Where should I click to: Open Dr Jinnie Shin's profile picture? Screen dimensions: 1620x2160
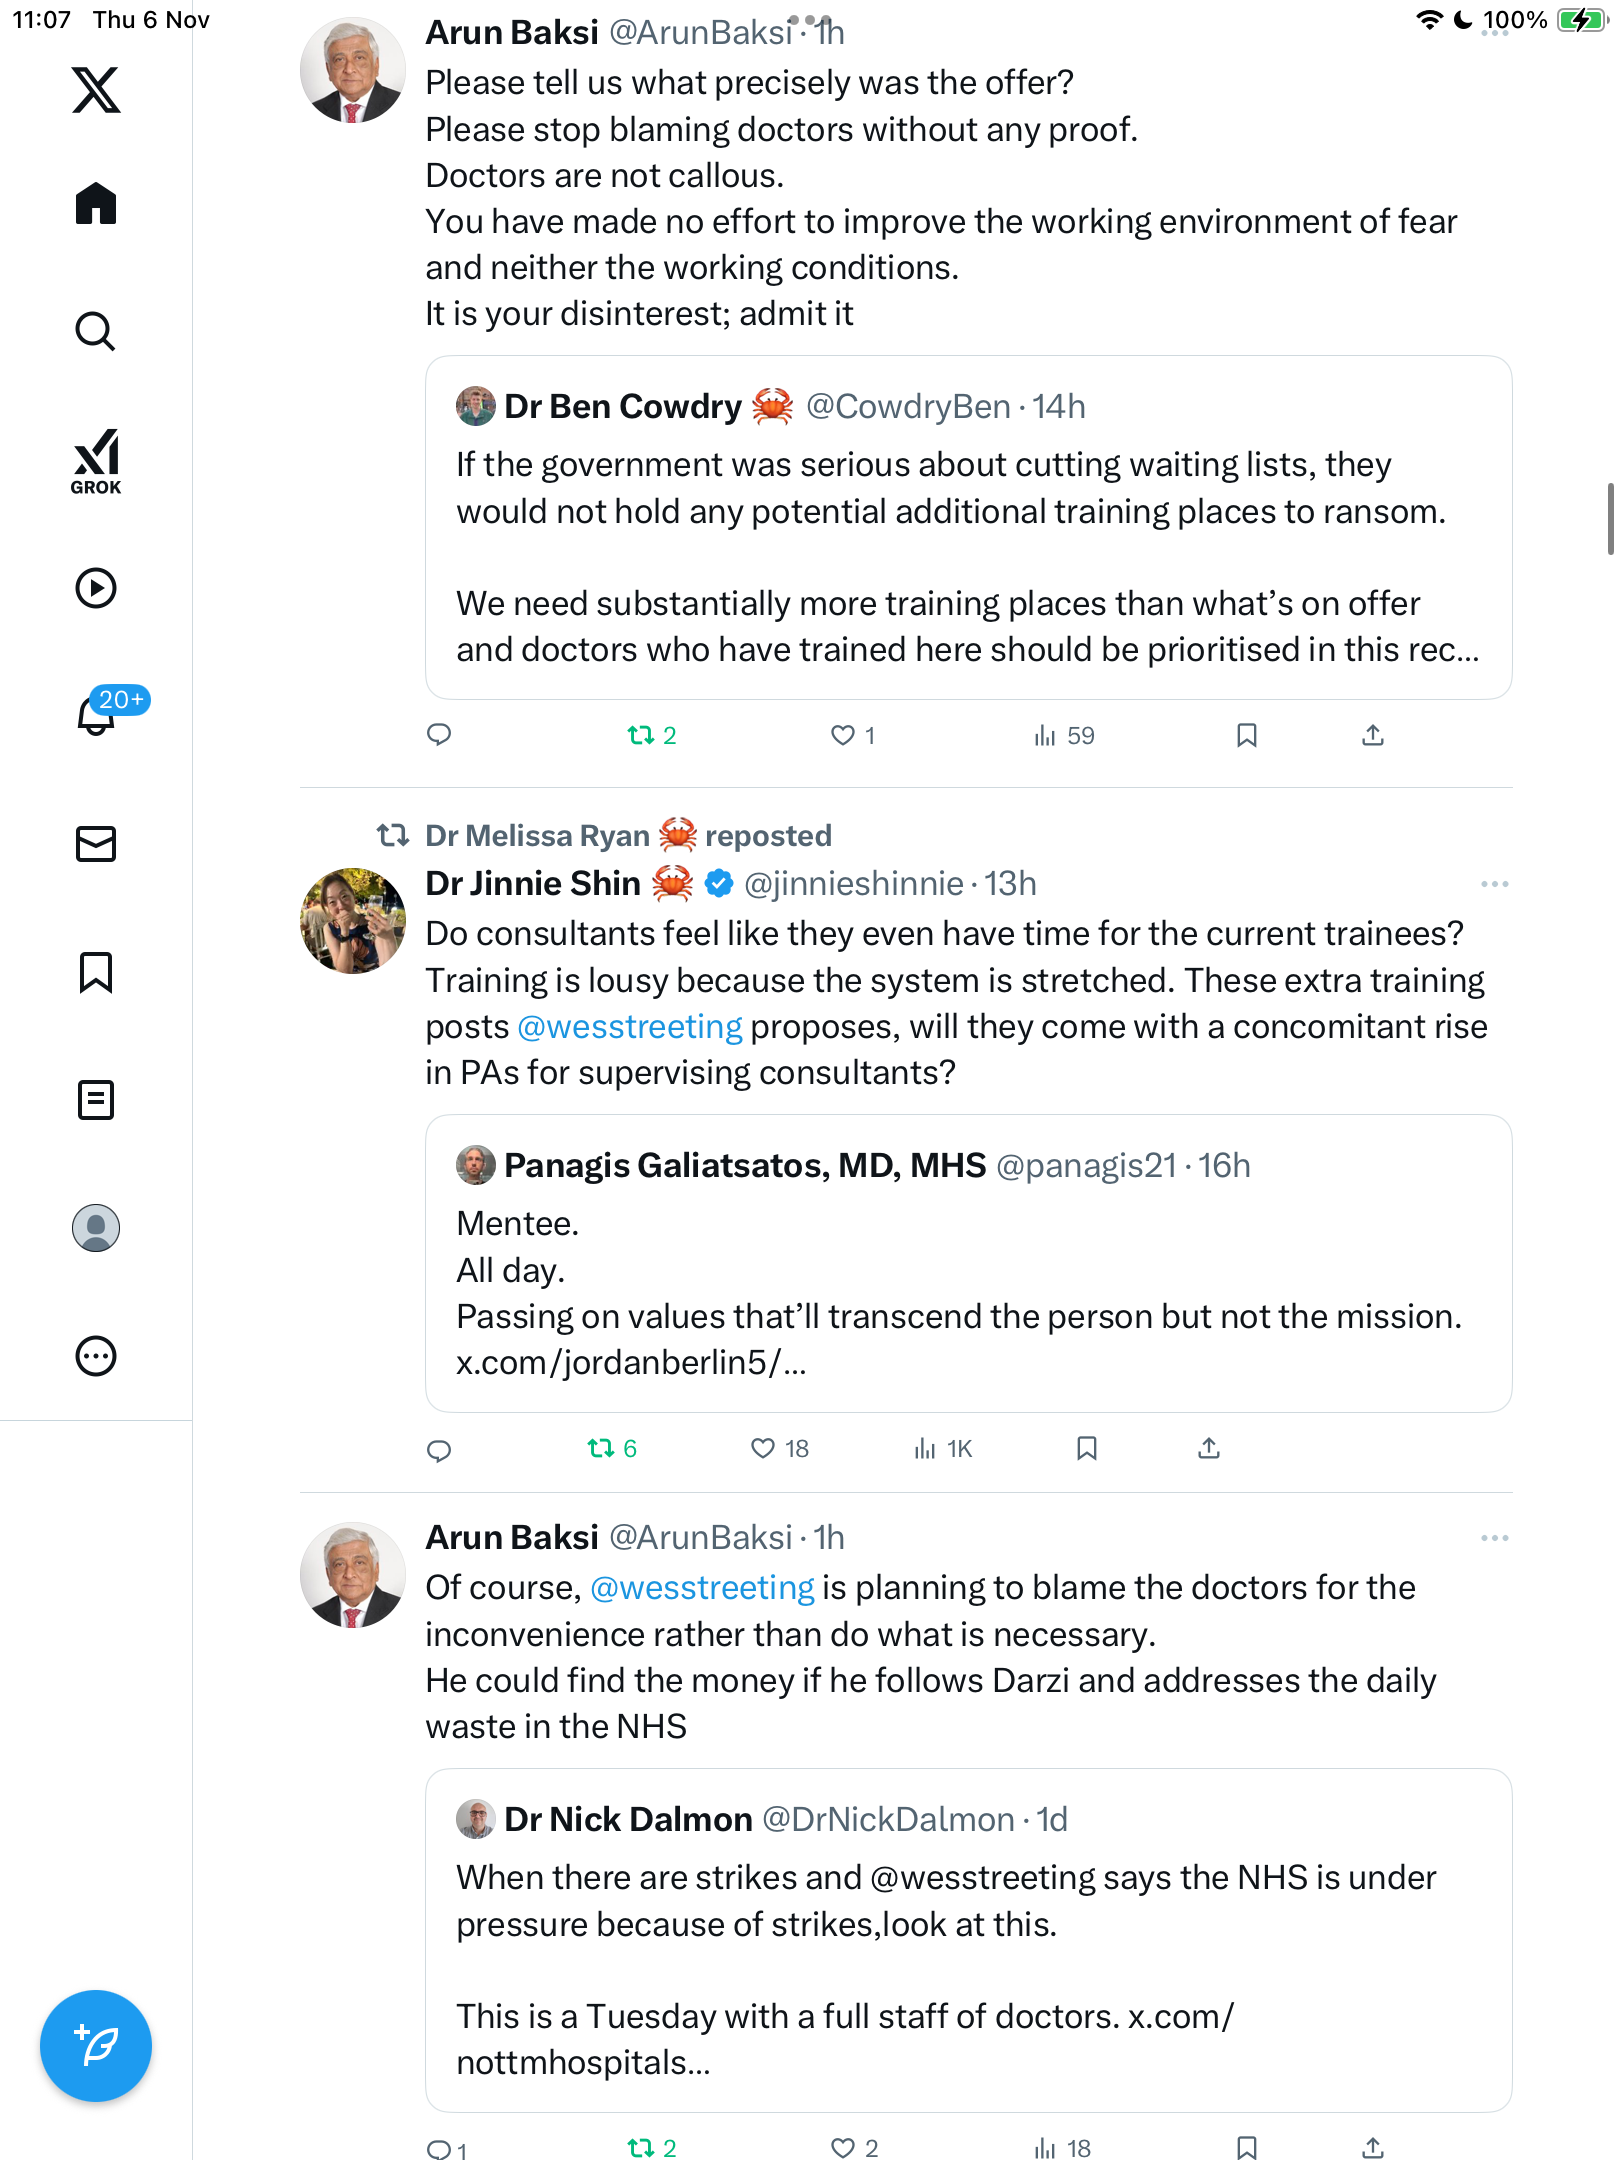[353, 920]
